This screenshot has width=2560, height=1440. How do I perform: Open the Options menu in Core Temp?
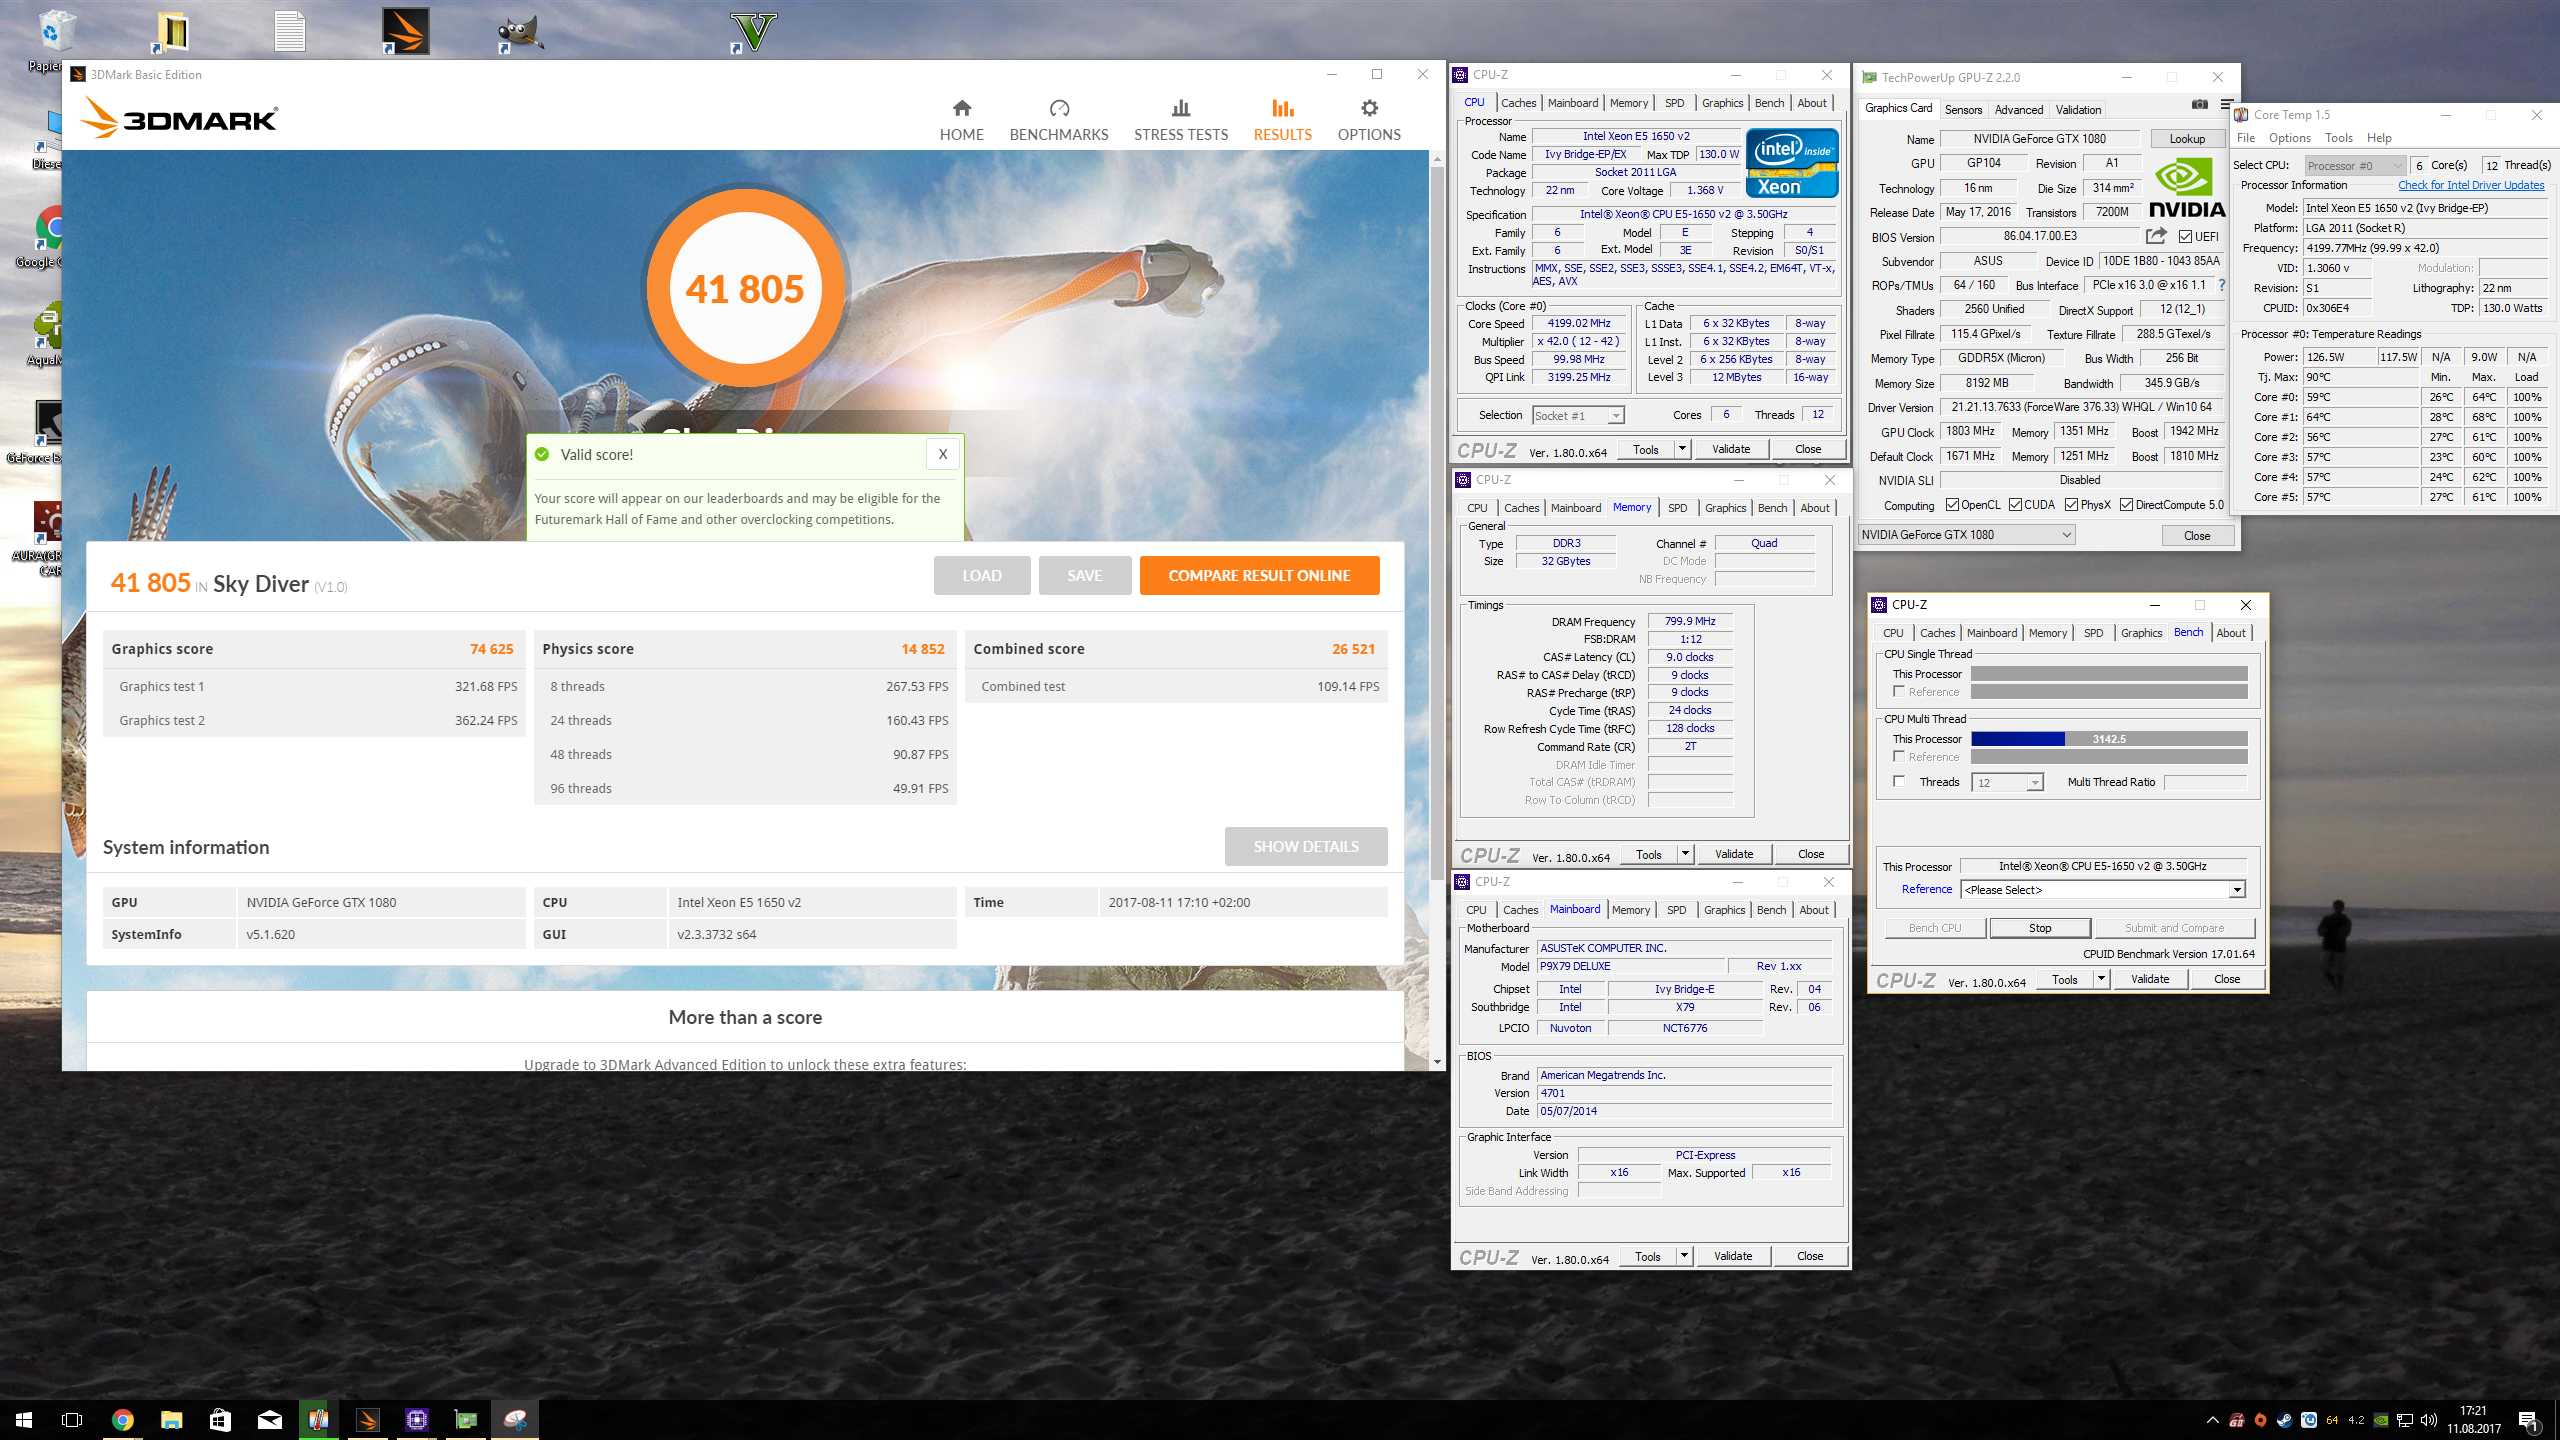point(2289,138)
